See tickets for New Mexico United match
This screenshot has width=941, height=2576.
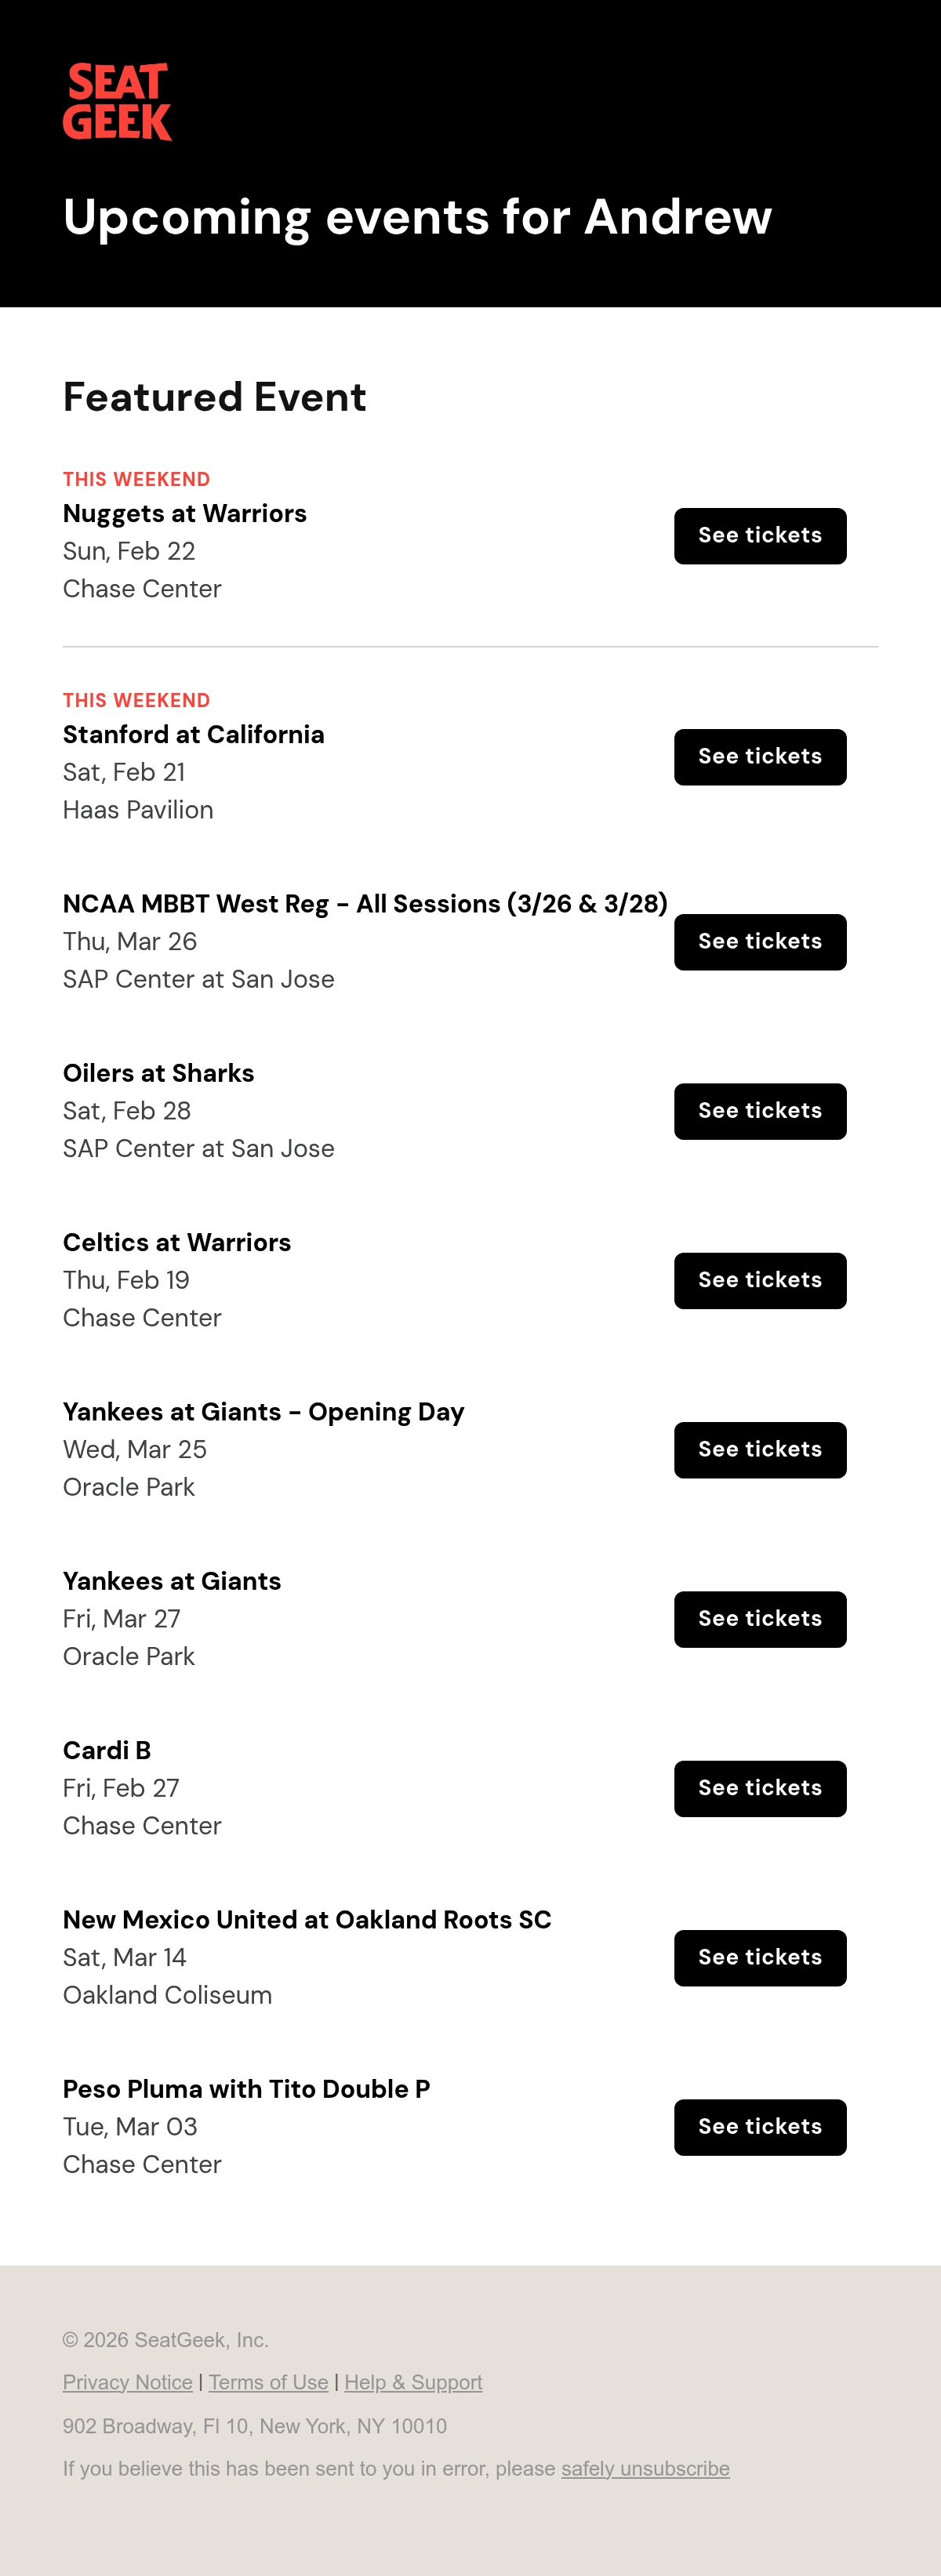pos(760,1958)
